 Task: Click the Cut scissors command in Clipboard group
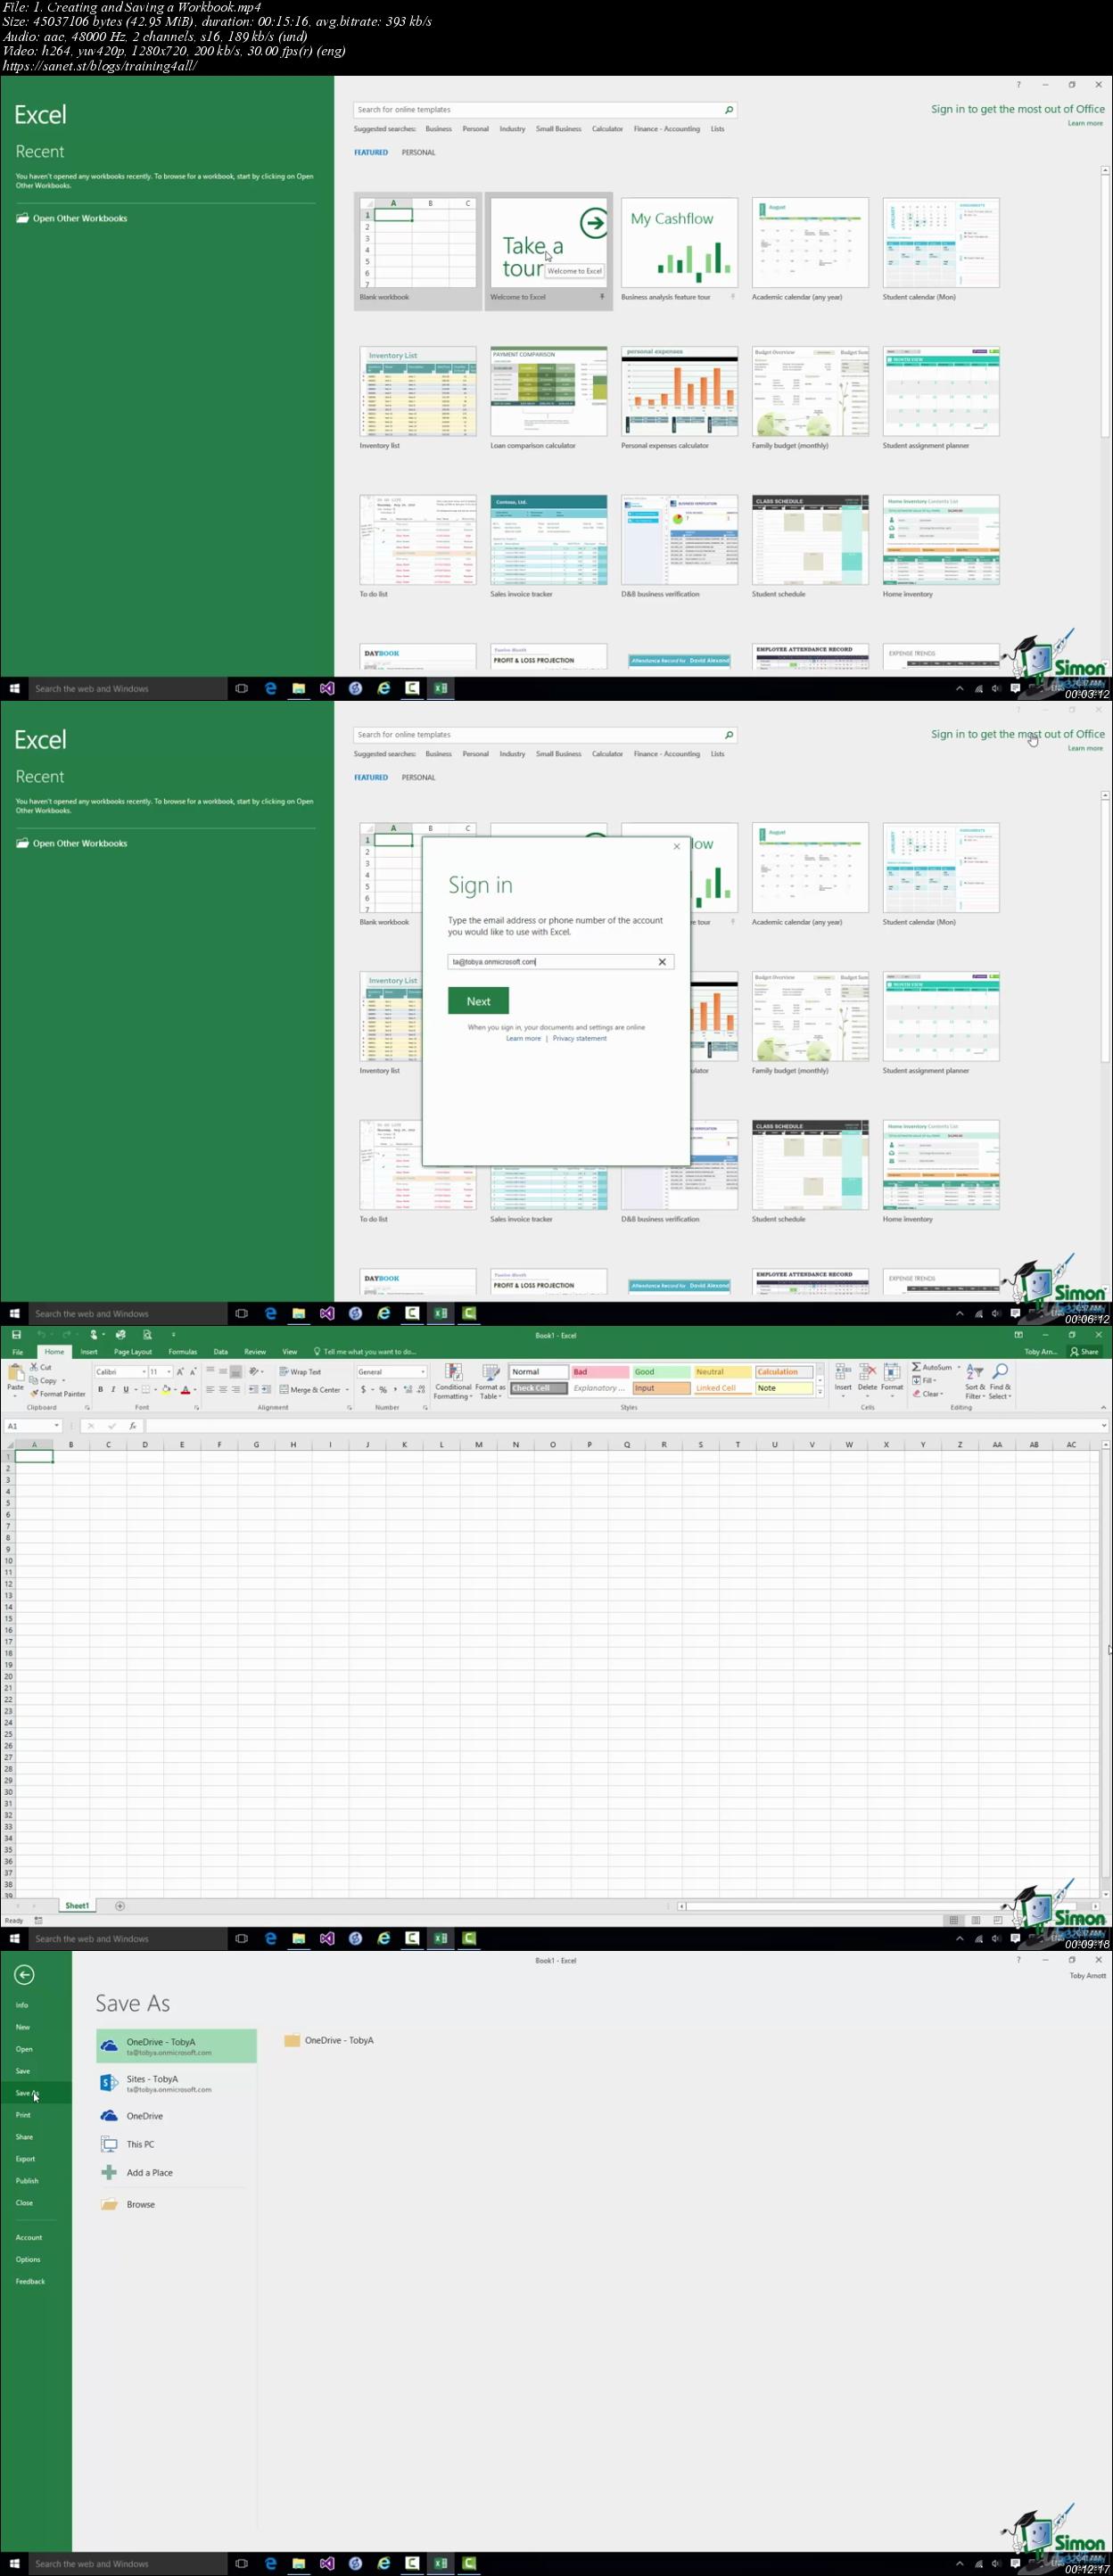40,1366
